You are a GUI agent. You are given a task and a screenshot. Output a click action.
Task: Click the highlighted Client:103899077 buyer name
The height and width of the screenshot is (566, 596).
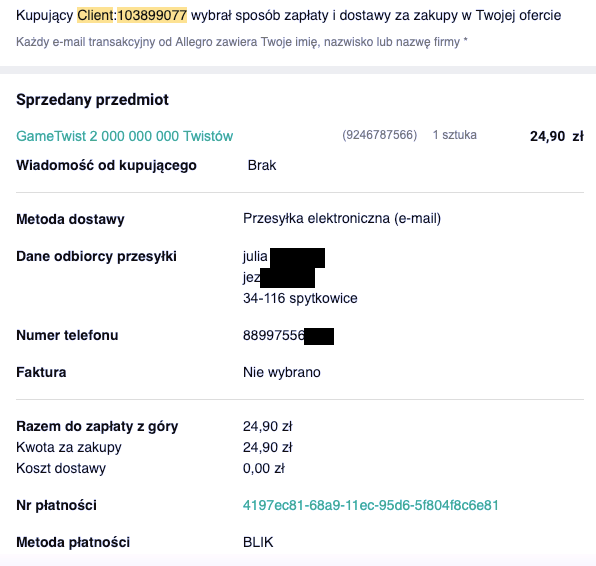pos(132,15)
